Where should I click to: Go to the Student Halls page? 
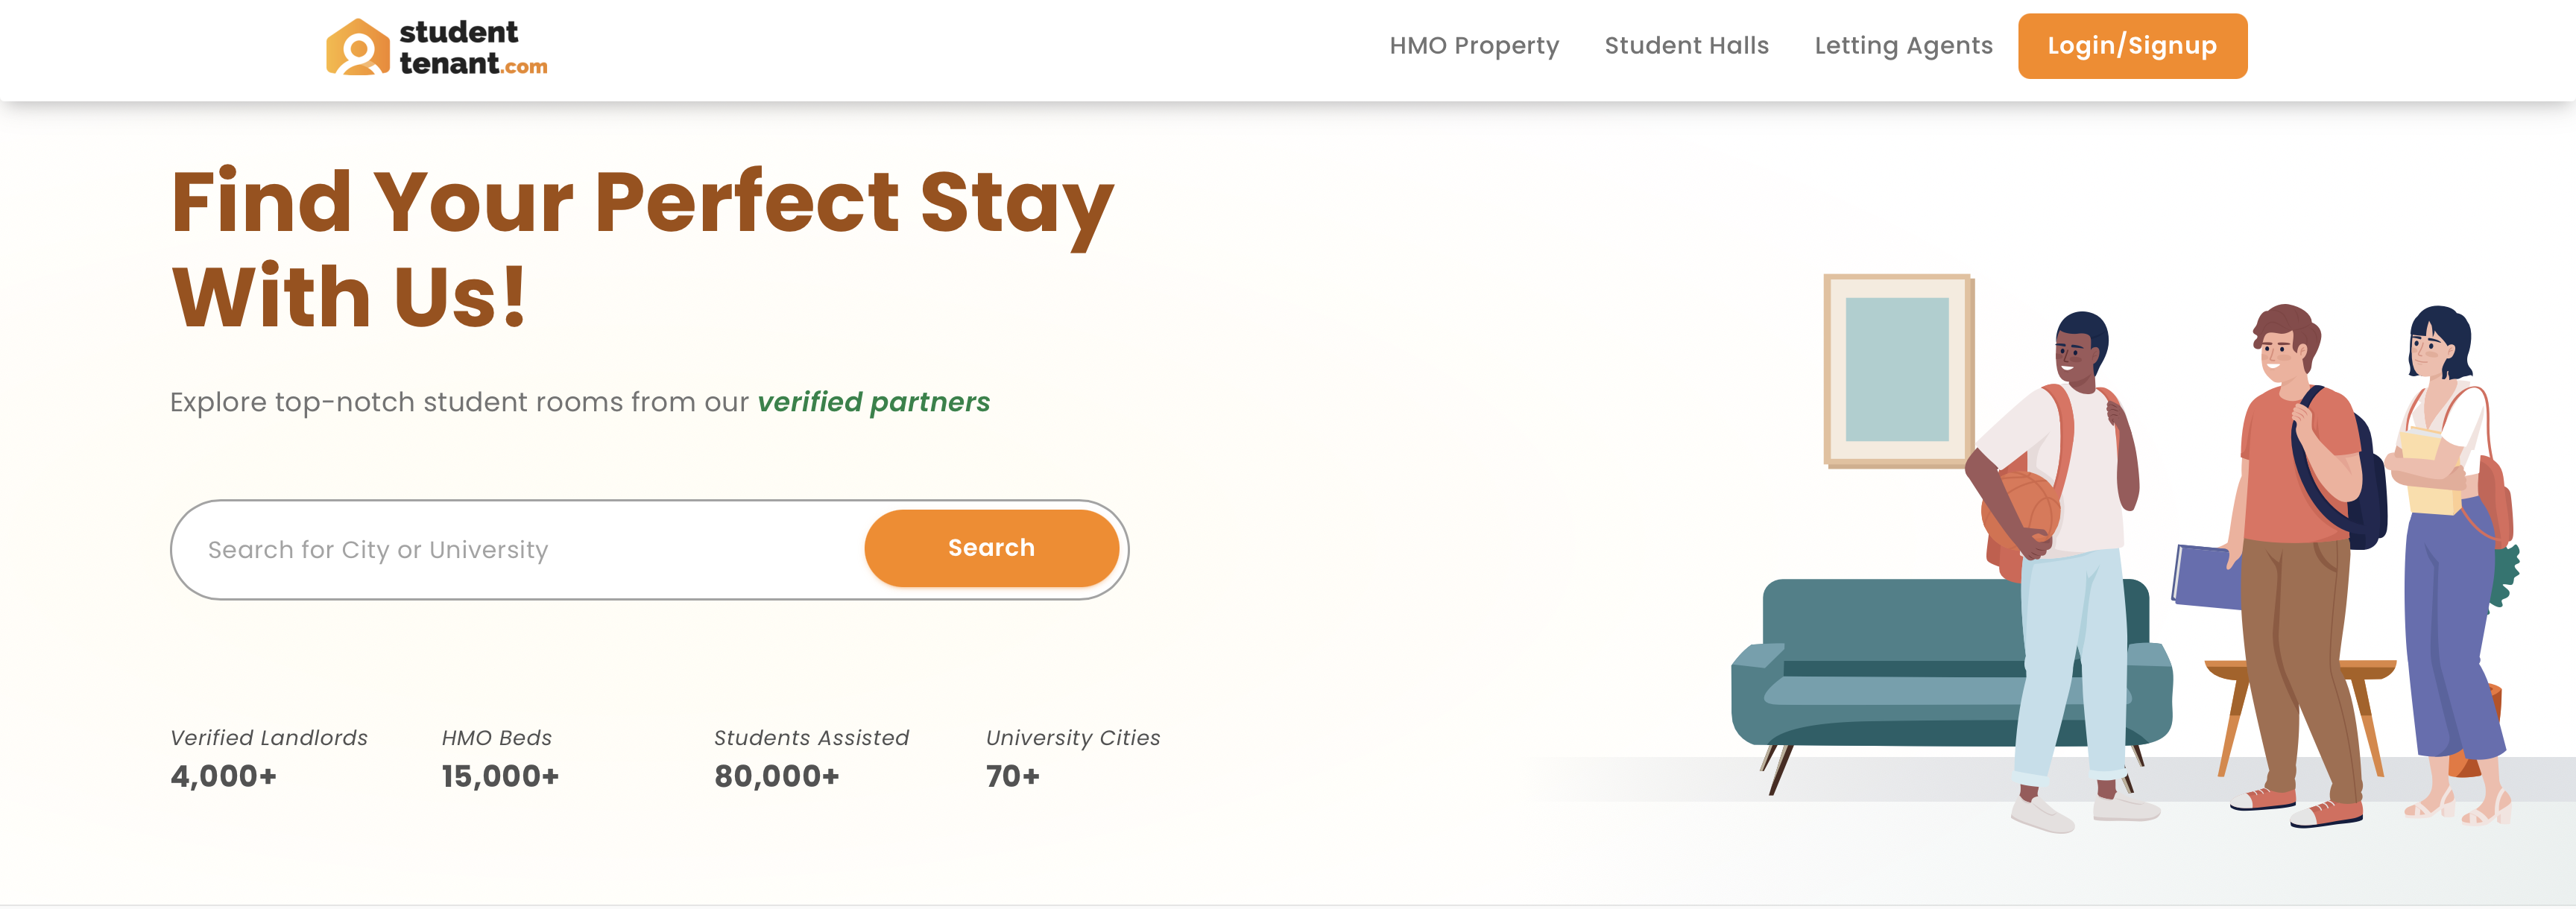coord(1686,46)
